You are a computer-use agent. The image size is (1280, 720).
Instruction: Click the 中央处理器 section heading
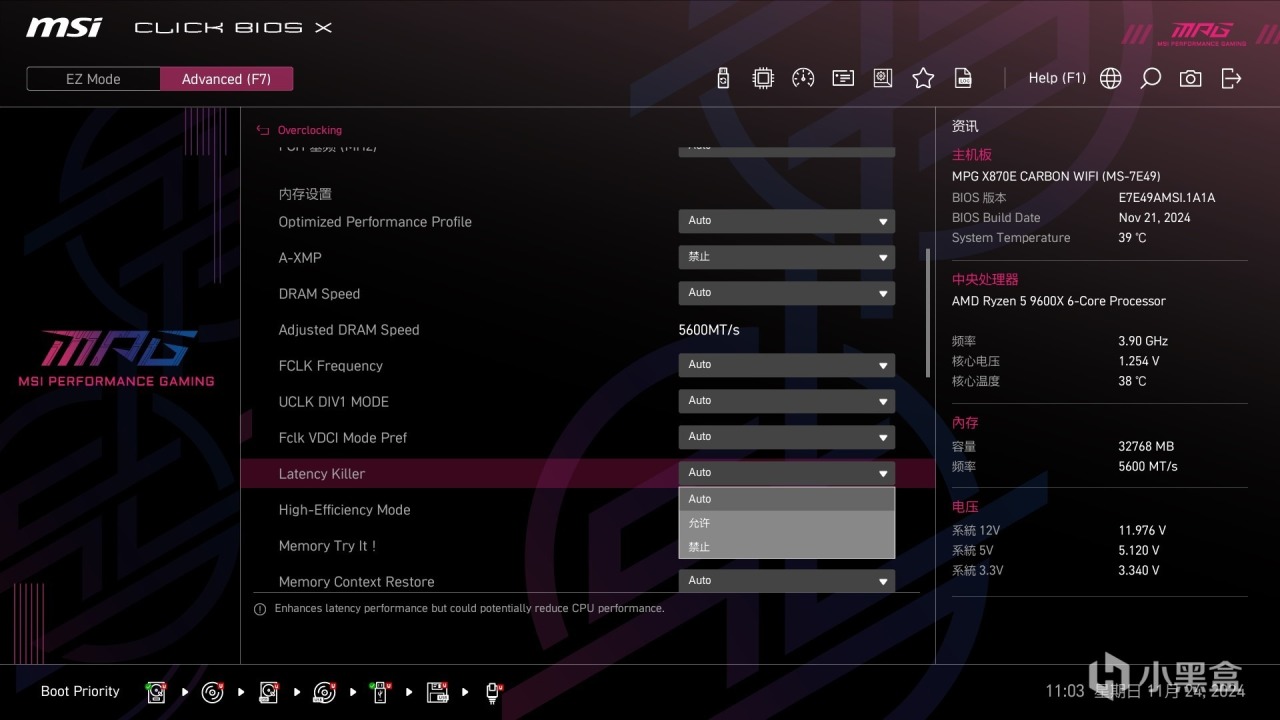click(x=985, y=280)
